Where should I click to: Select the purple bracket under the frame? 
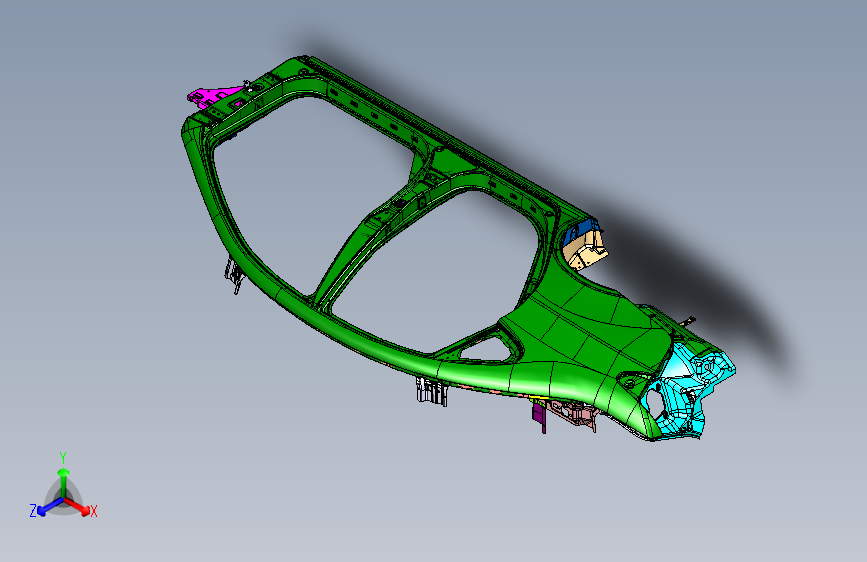540,416
